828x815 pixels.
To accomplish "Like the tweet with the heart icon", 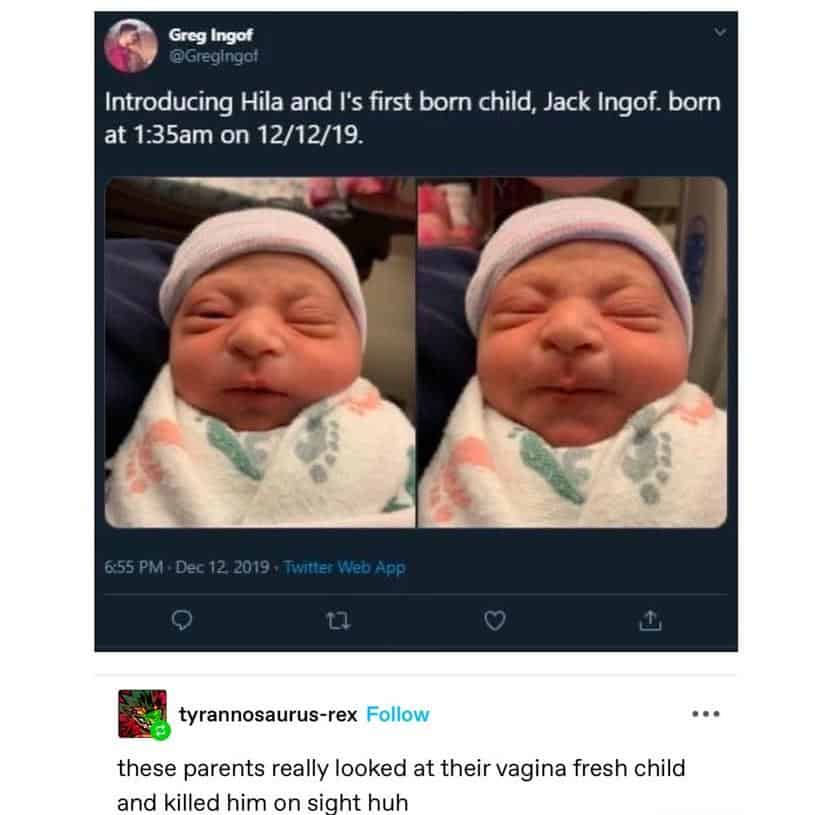I will [x=491, y=622].
